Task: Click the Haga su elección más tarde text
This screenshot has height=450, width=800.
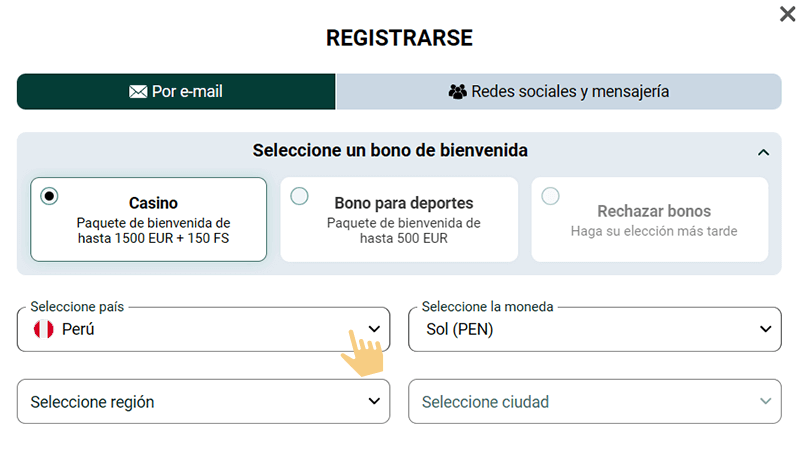Action: pyautogui.click(x=654, y=231)
